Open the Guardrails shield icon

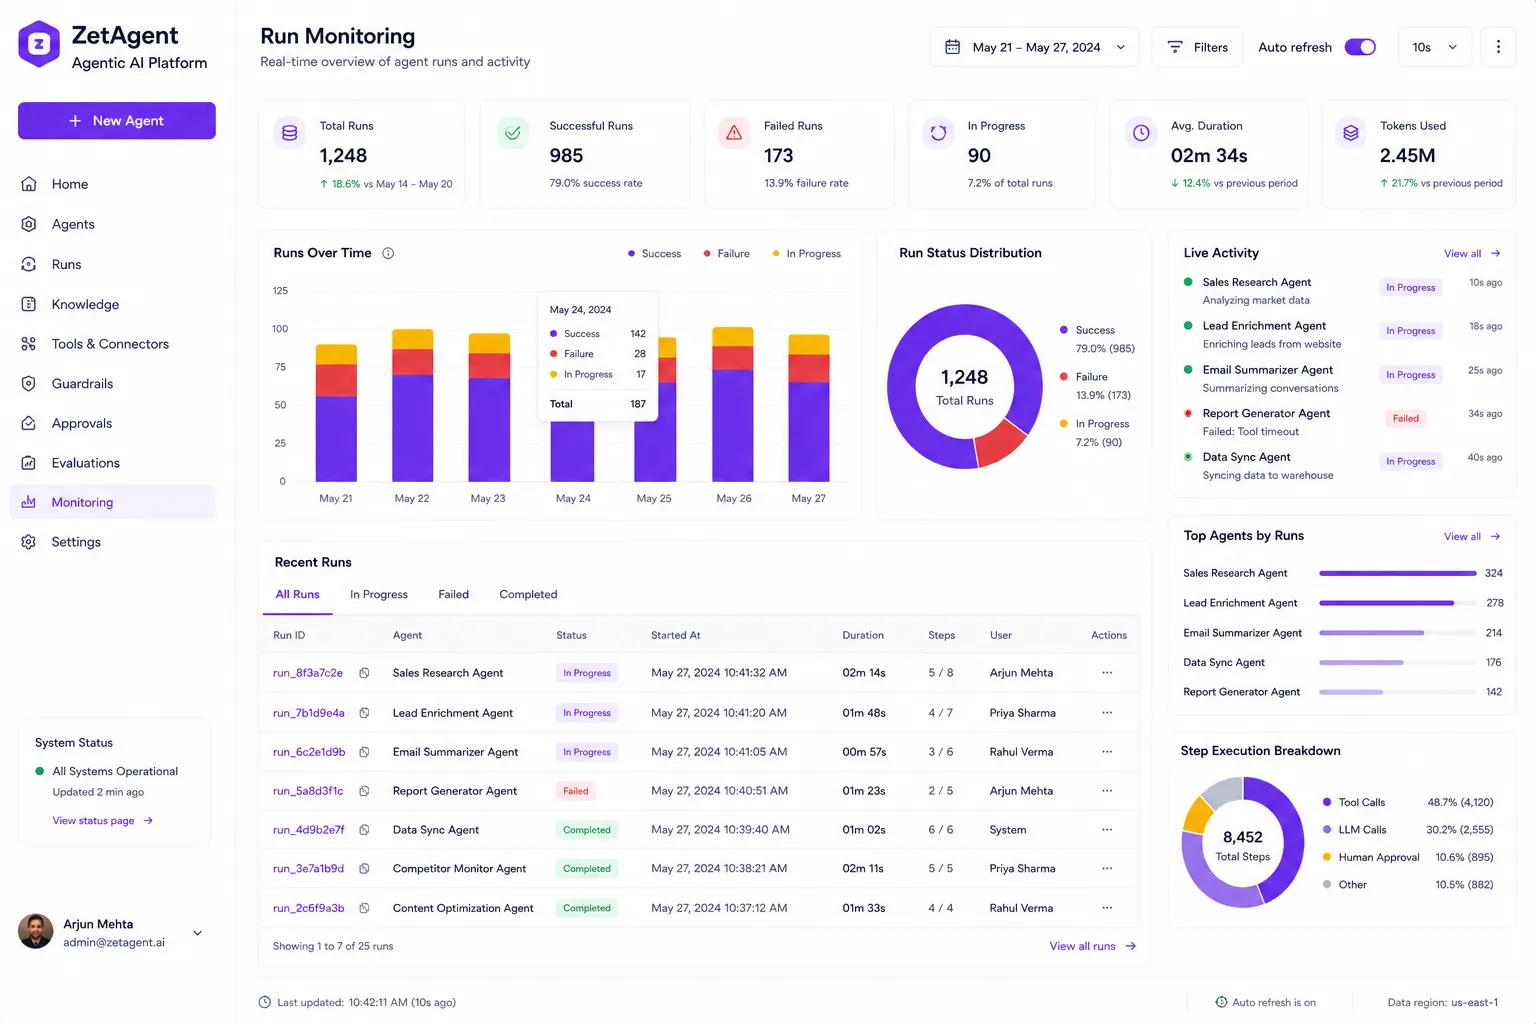[29, 383]
